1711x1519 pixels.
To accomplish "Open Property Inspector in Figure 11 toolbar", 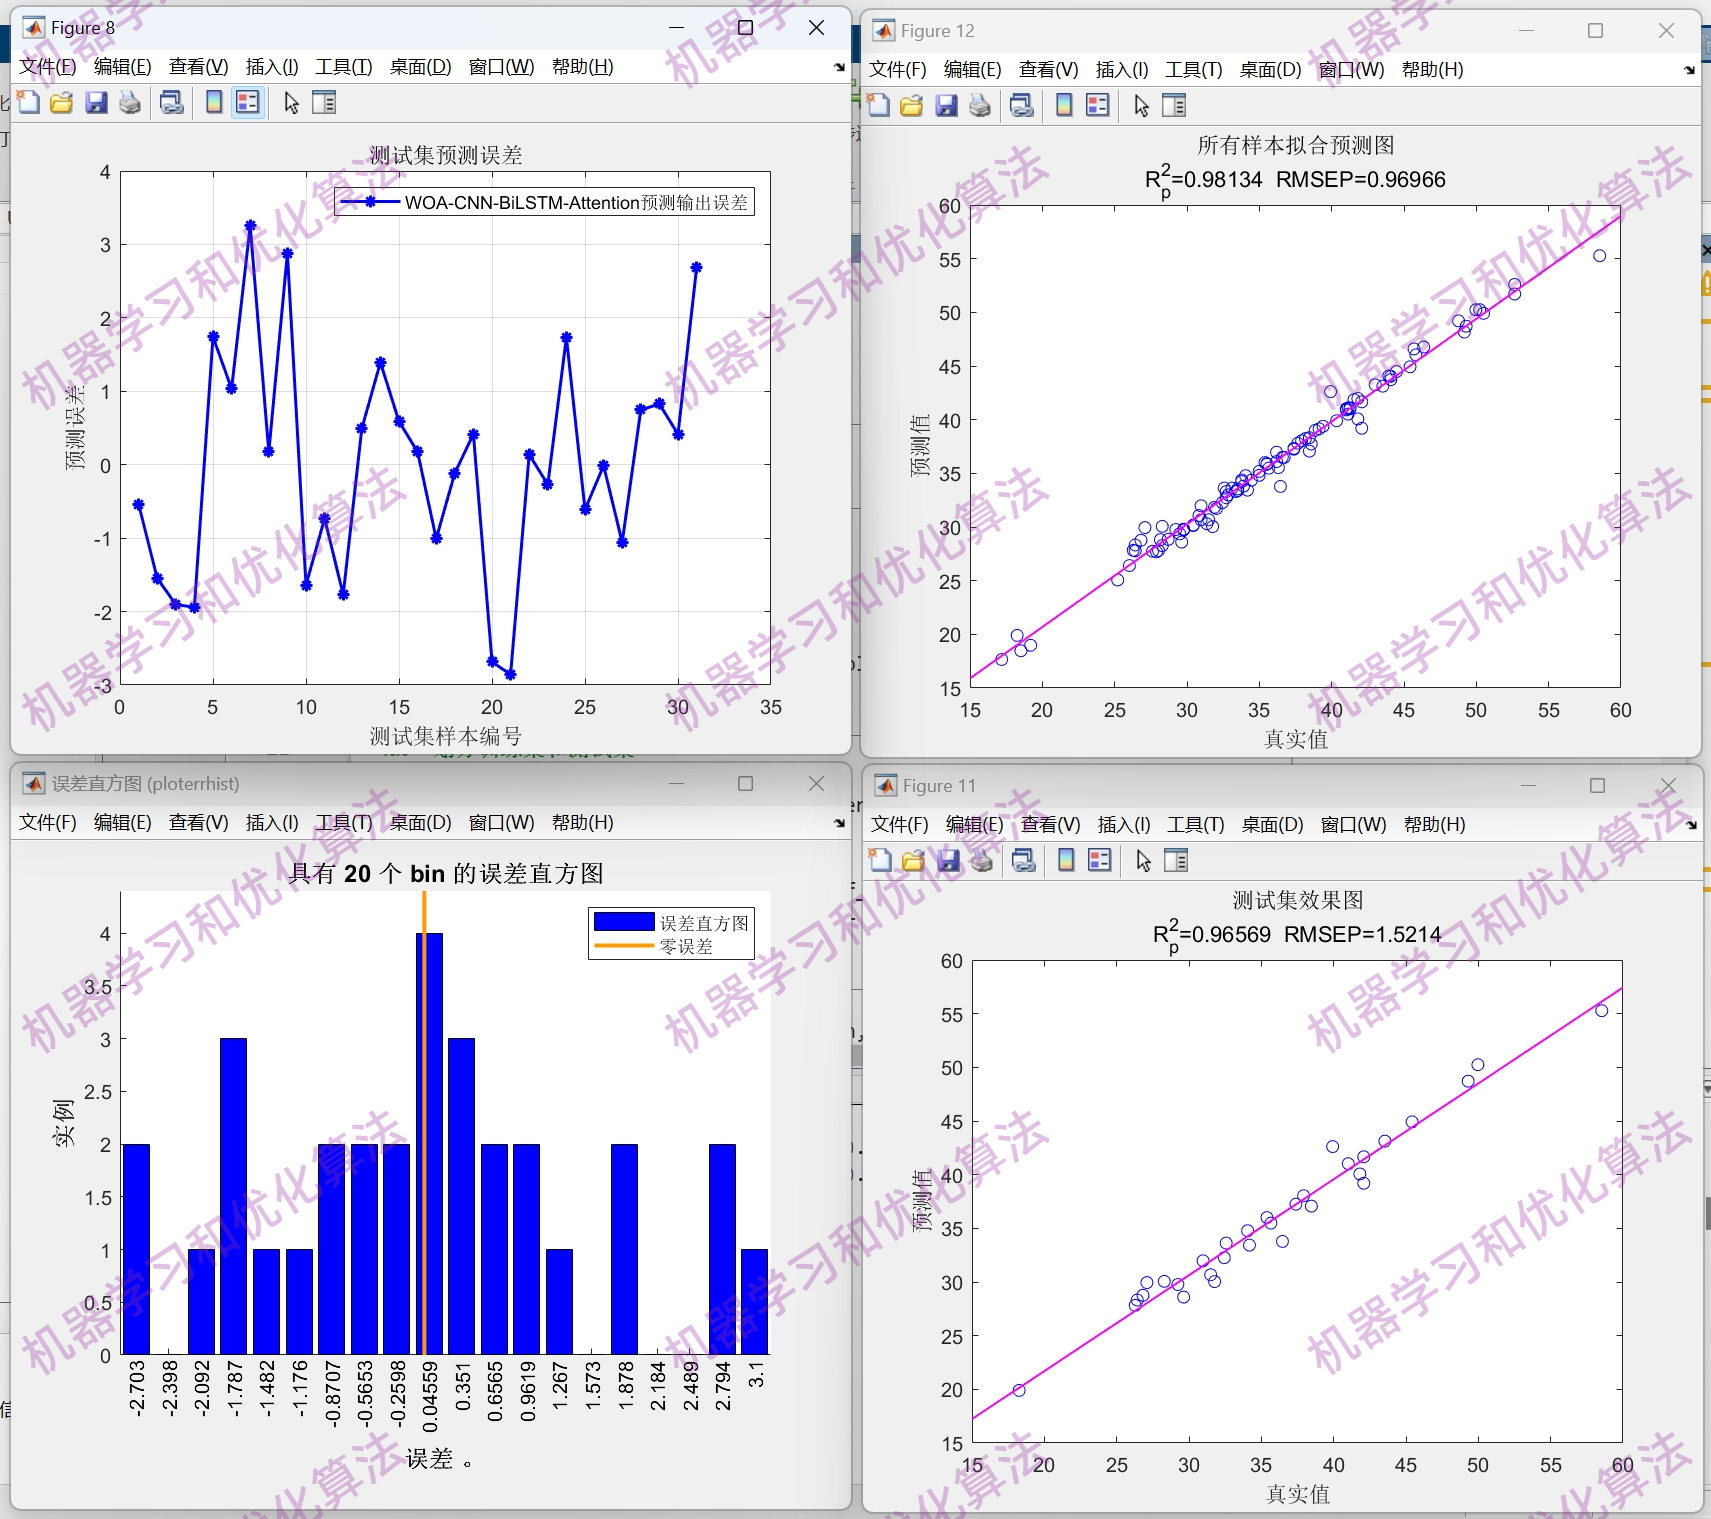I will [1176, 861].
